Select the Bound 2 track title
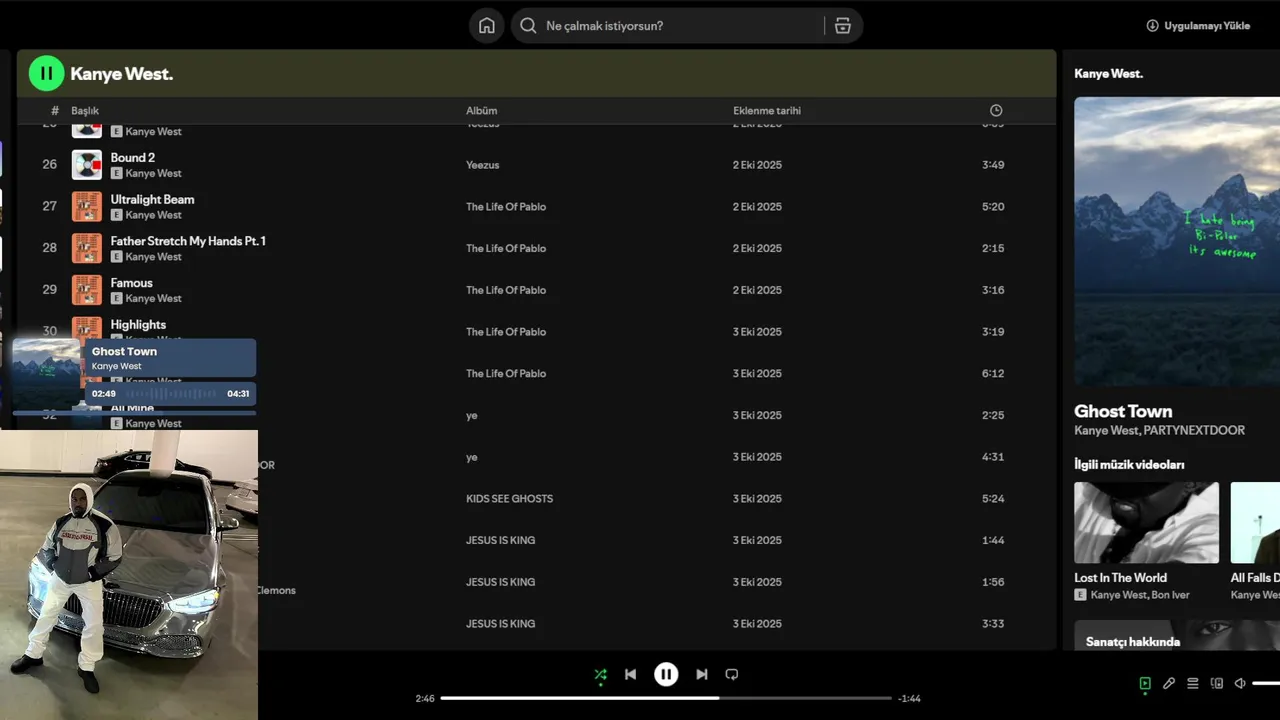This screenshot has width=1280, height=720. pos(133,158)
